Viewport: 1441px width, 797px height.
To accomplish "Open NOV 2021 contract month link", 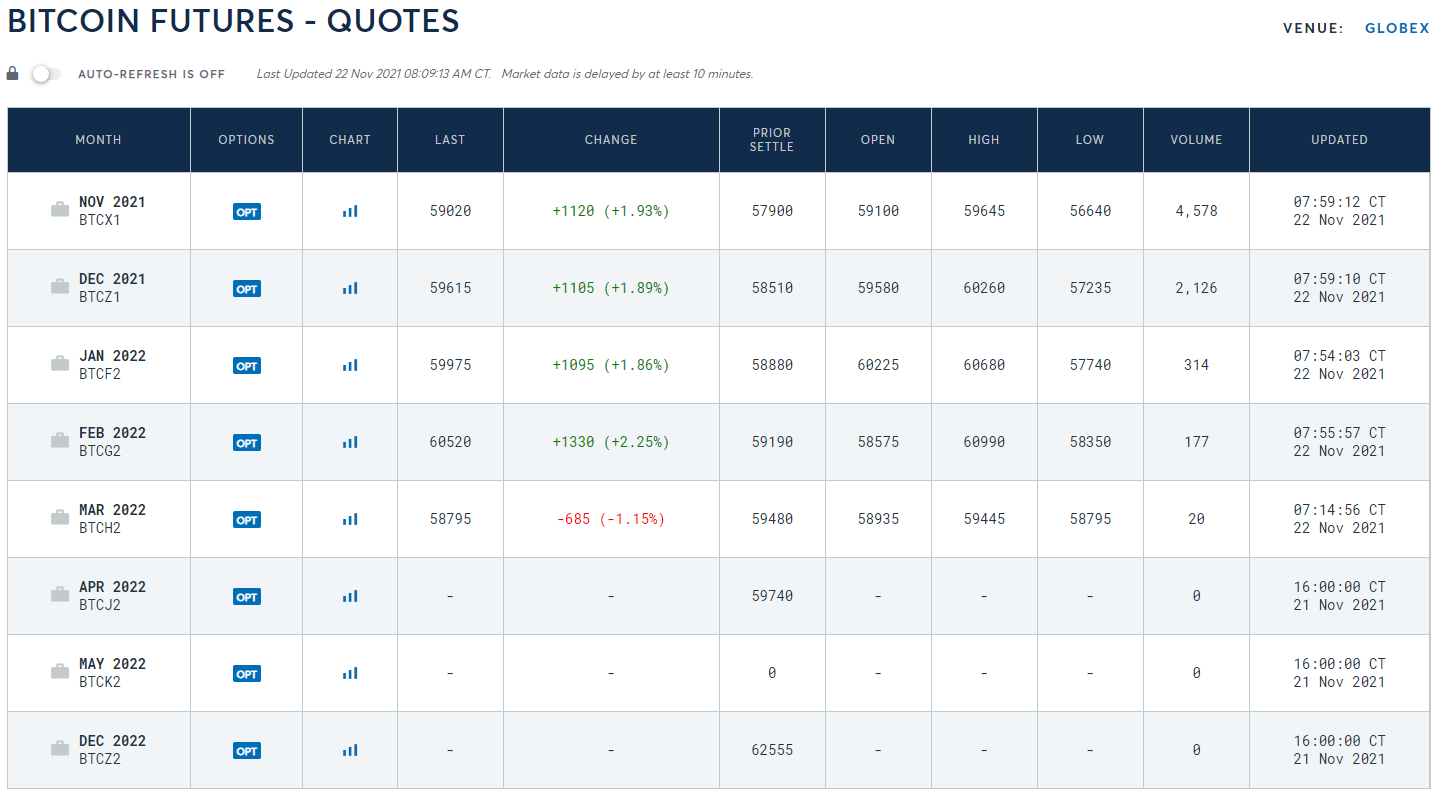I will point(112,202).
